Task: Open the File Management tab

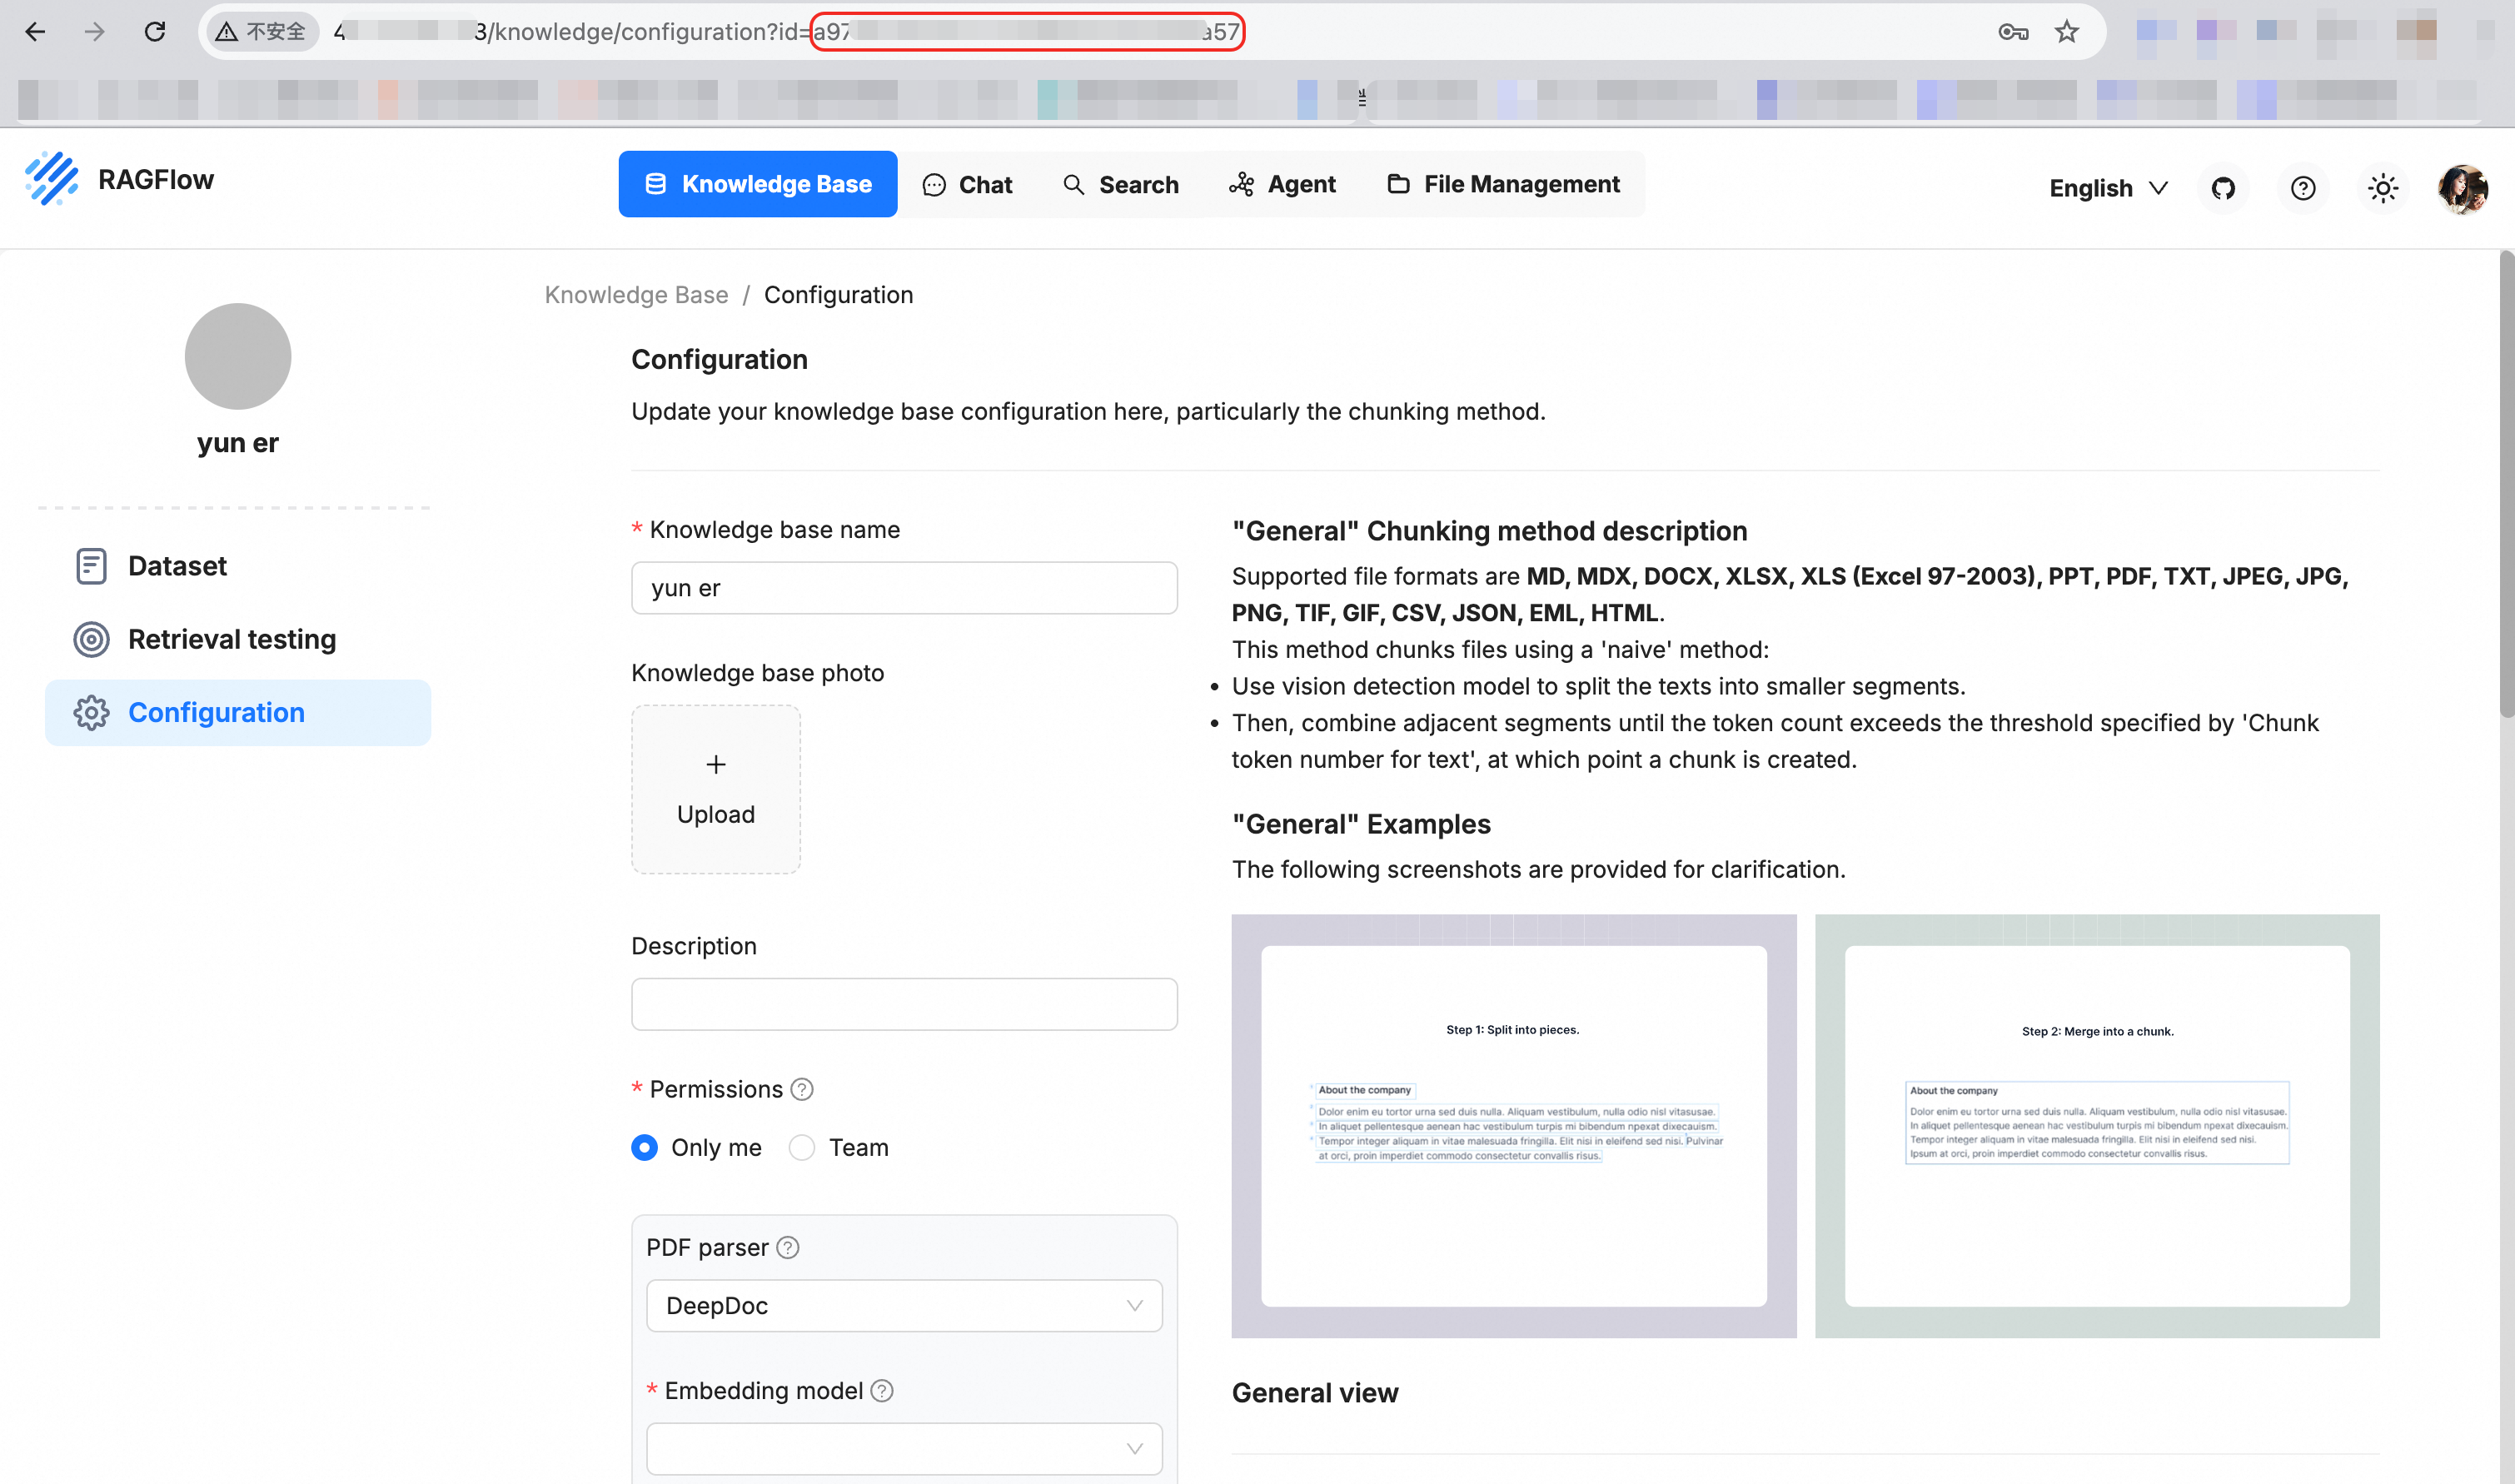Action: (x=1503, y=184)
